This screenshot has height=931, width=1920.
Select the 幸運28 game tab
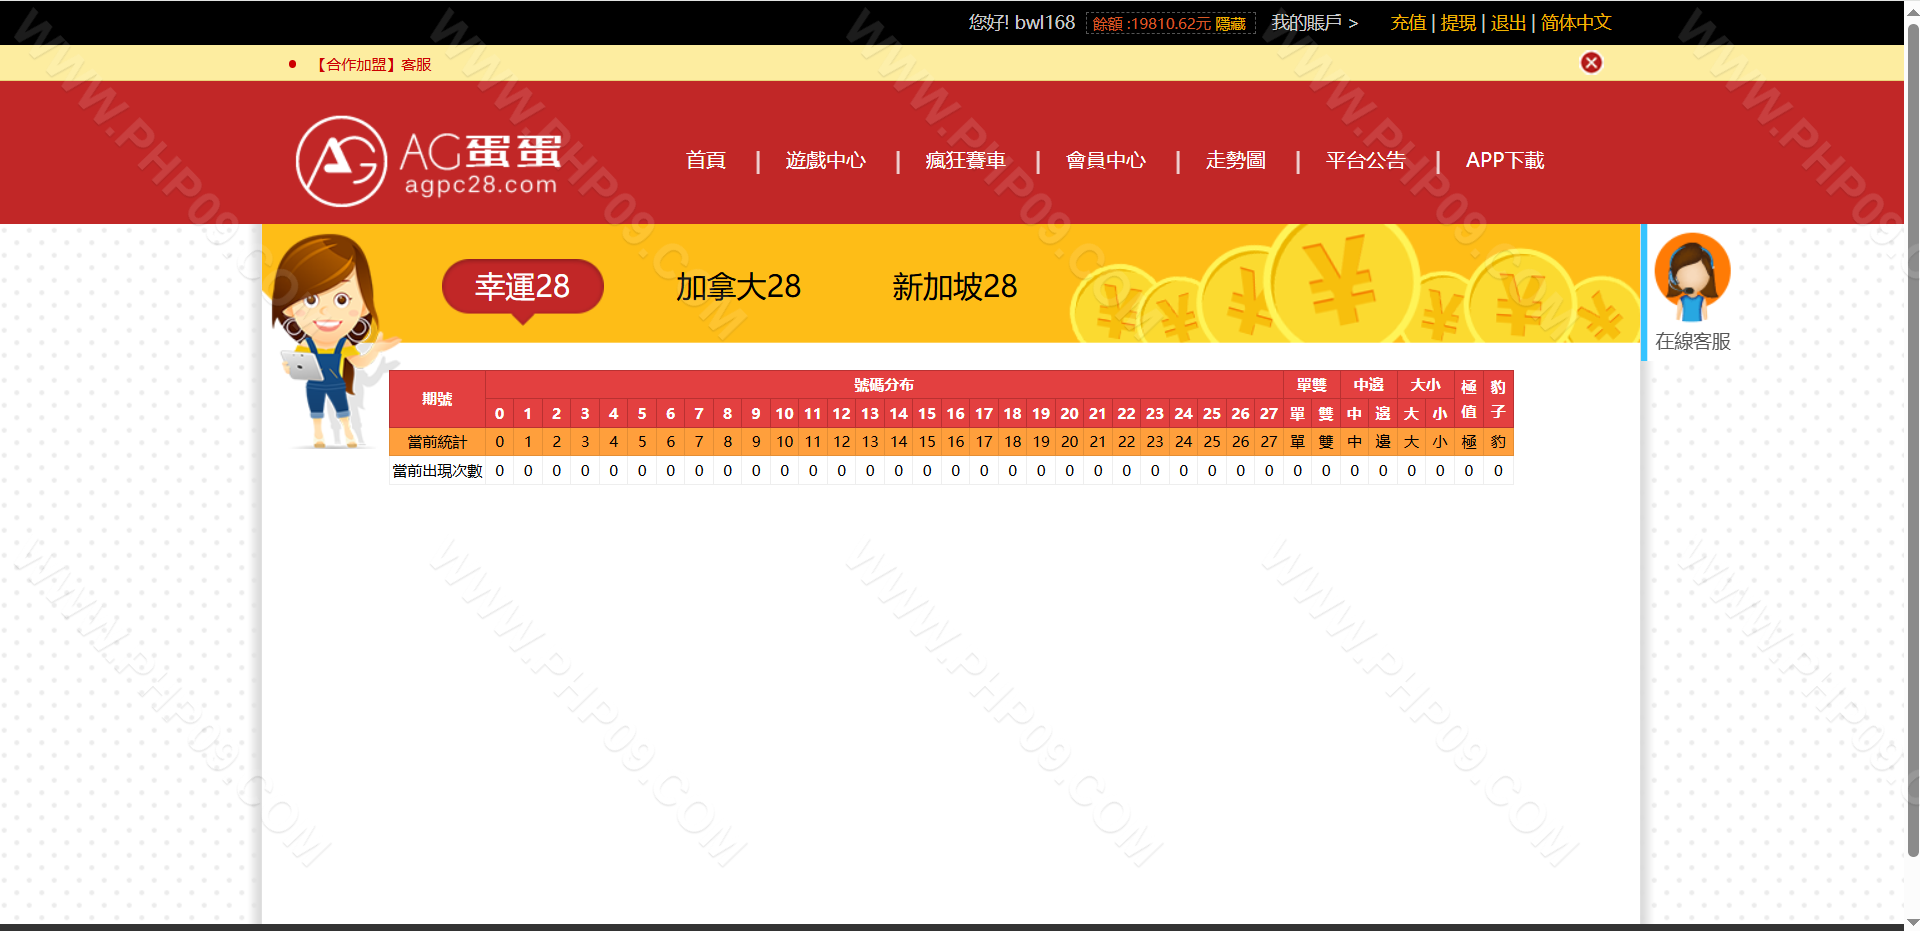point(522,287)
